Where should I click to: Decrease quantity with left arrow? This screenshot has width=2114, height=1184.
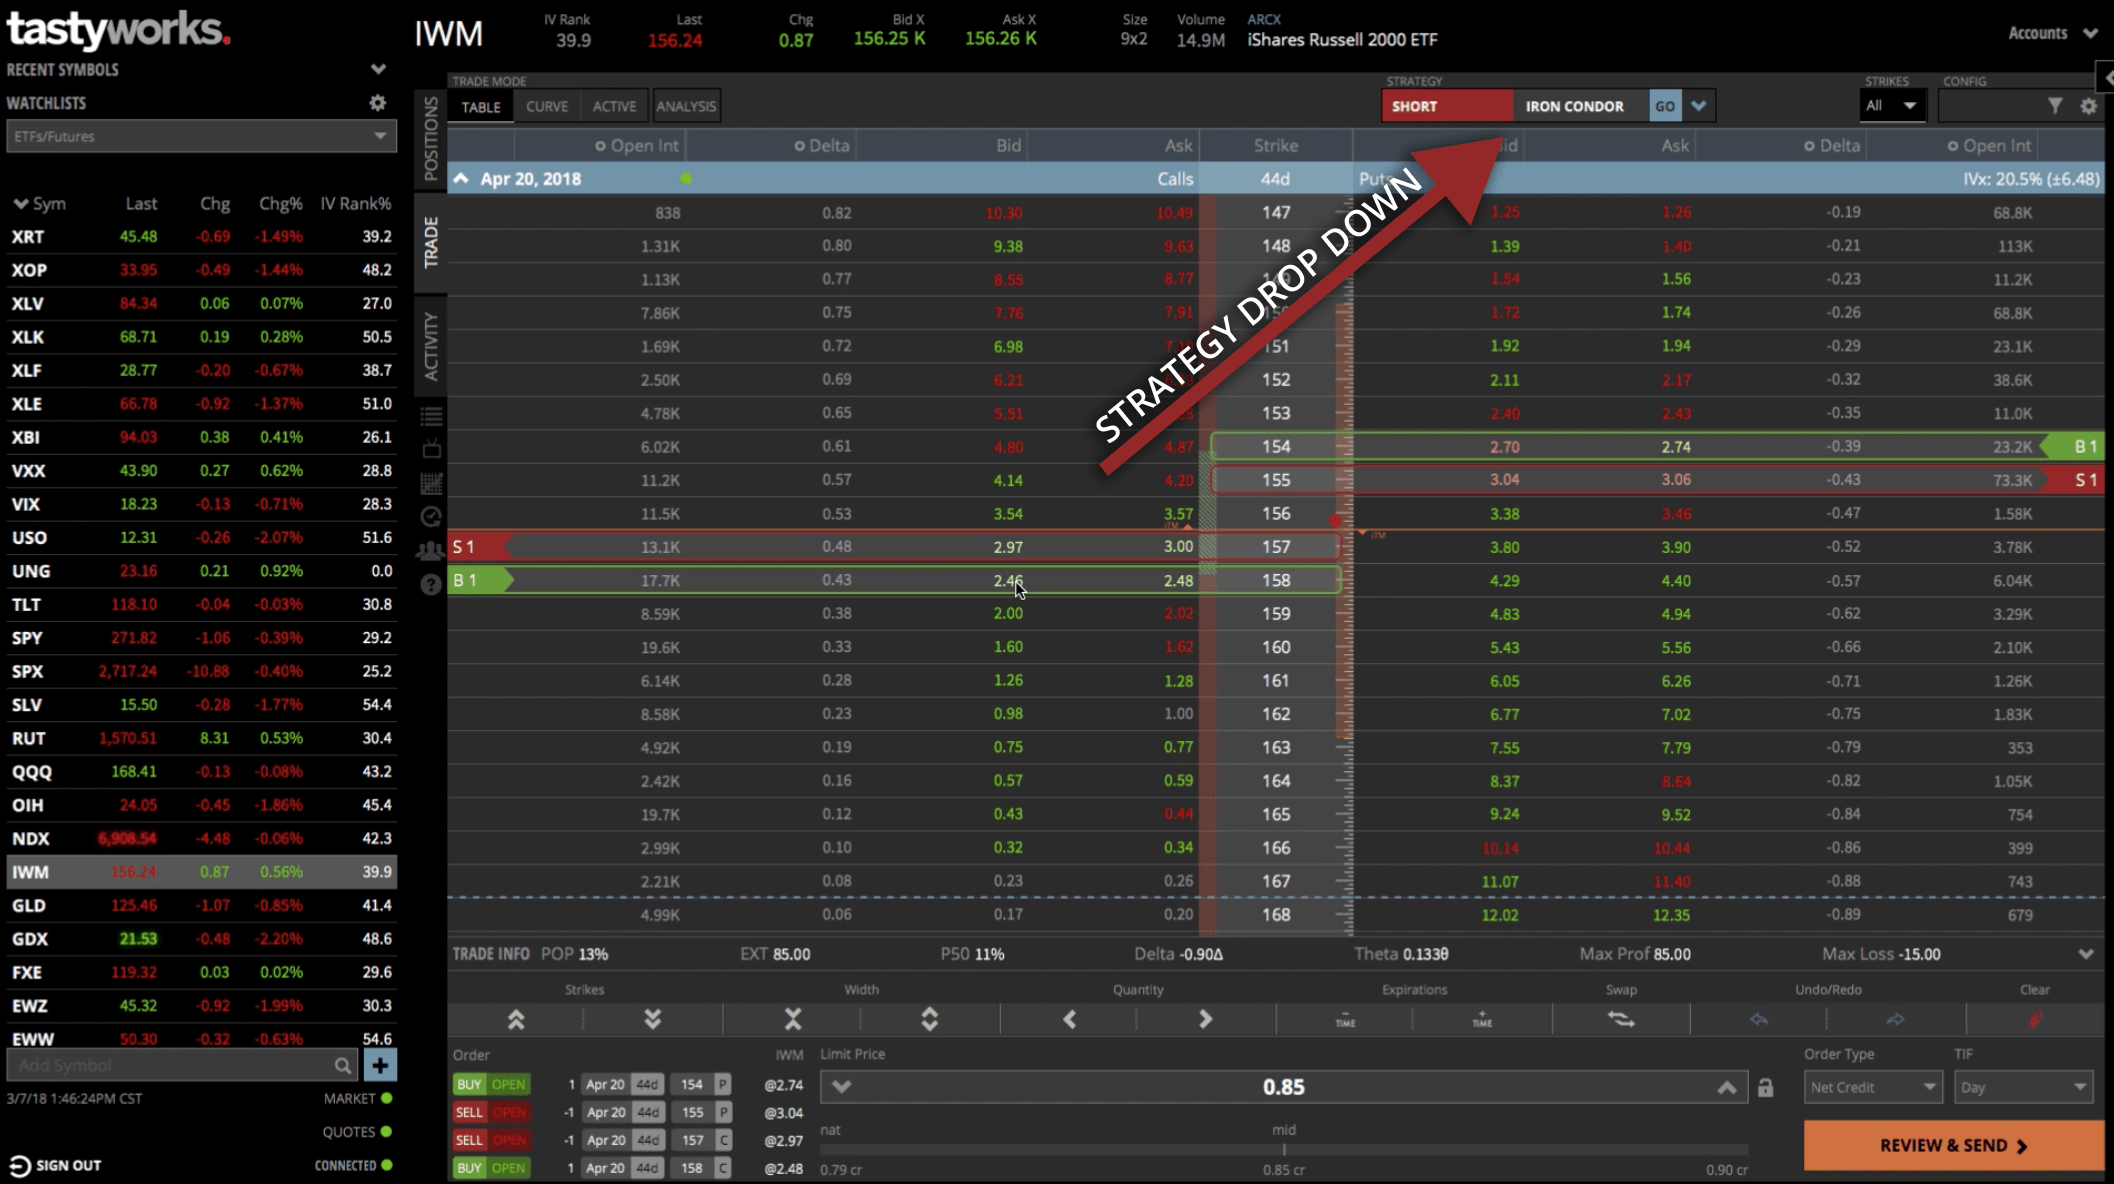pos(1069,1019)
